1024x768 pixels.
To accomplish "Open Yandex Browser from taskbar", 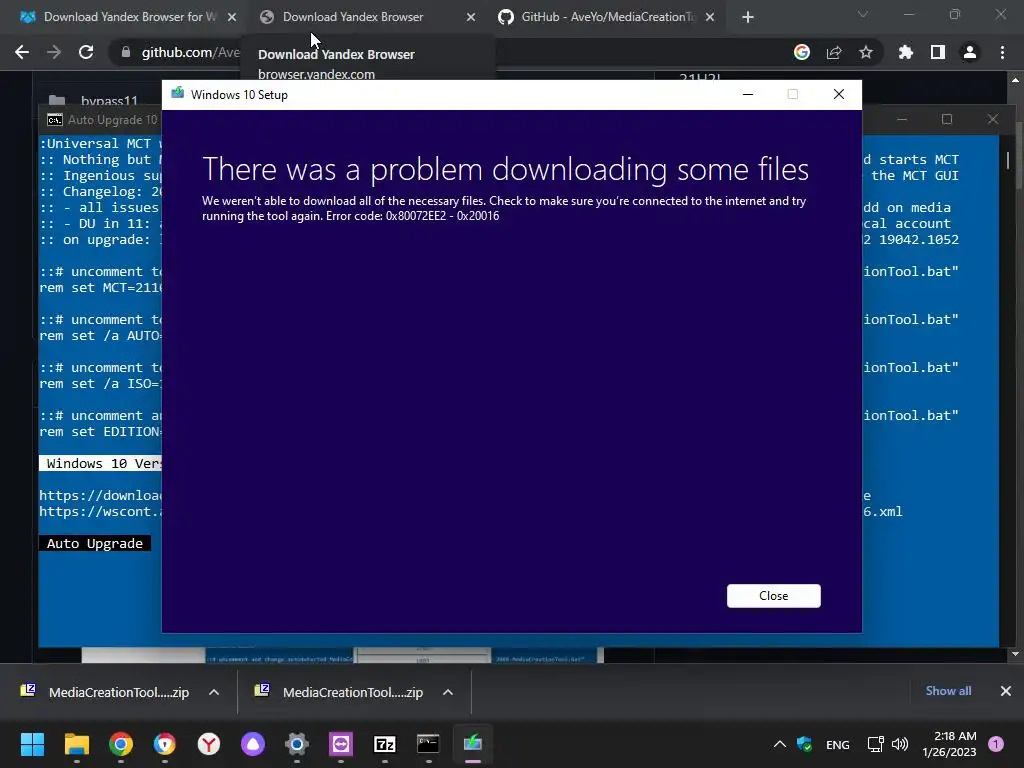I will [209, 744].
